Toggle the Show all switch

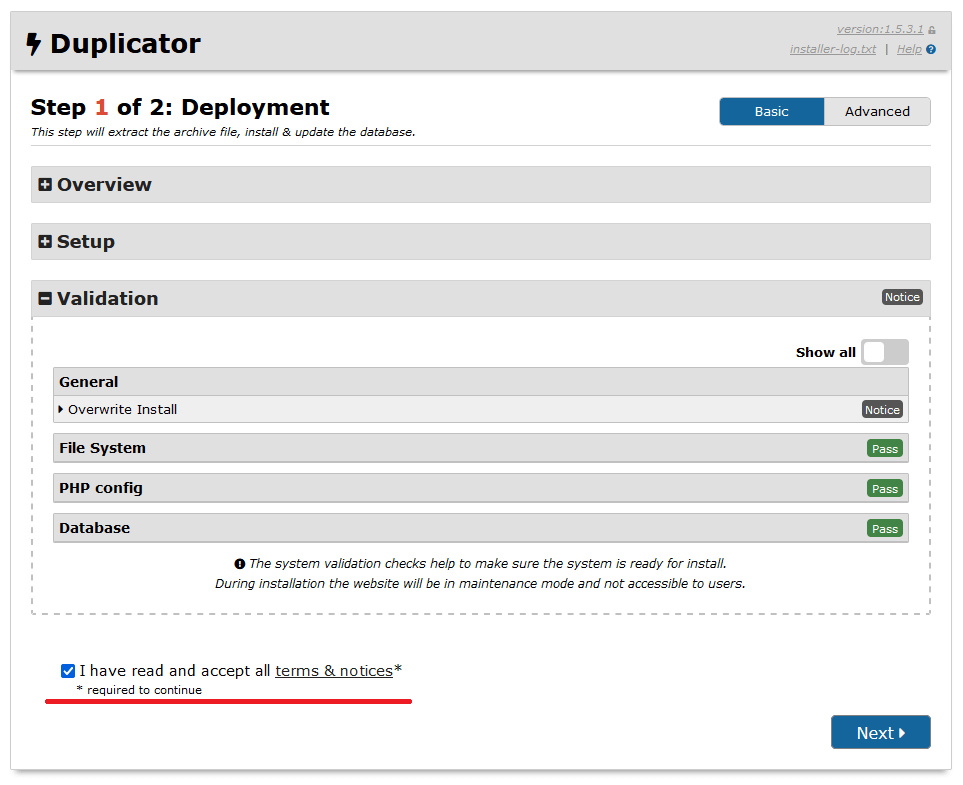(884, 353)
